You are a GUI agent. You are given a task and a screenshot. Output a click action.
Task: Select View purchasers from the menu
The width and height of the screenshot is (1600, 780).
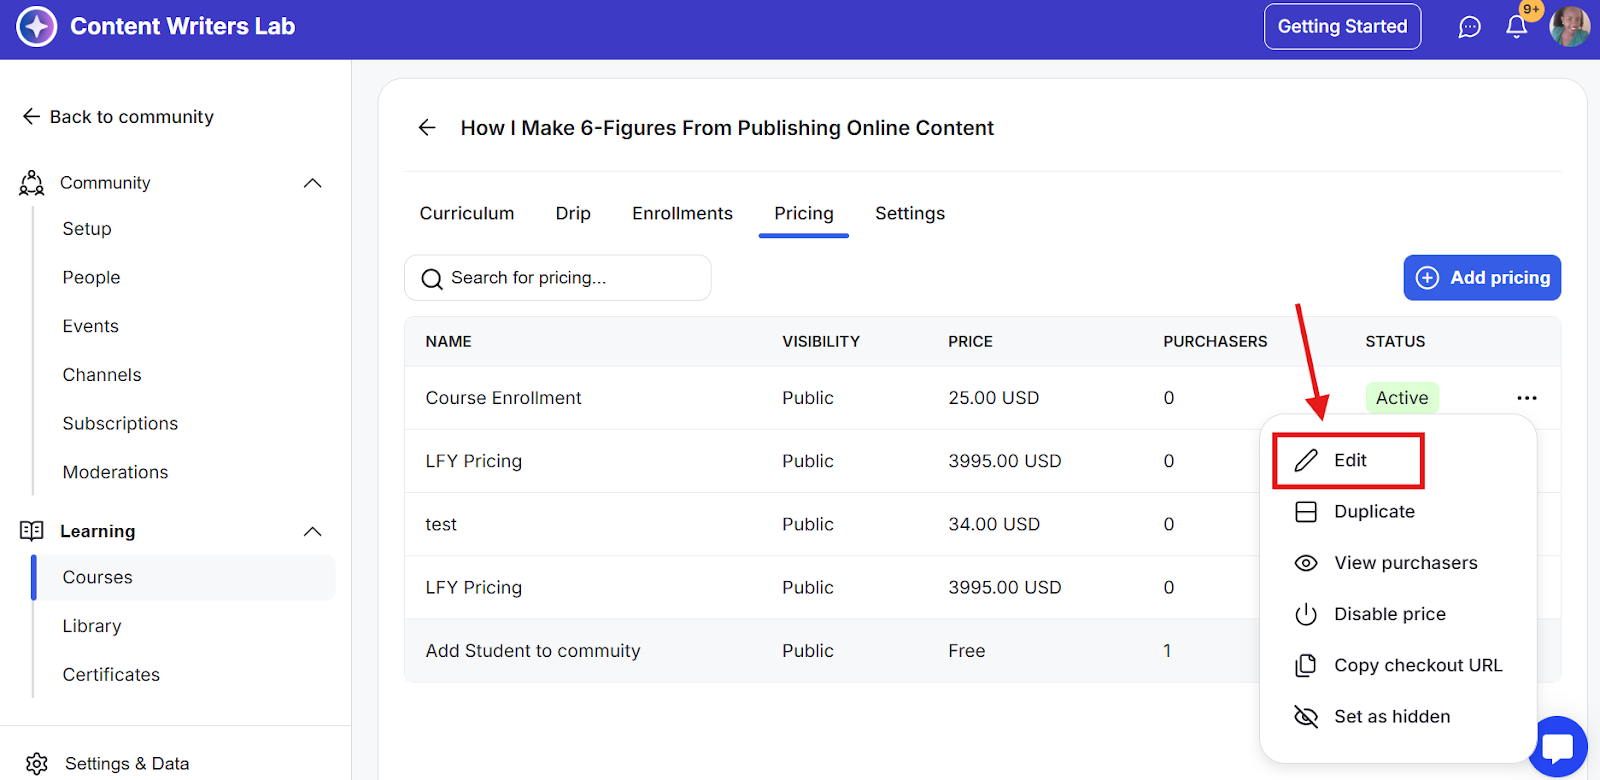pyautogui.click(x=1405, y=563)
